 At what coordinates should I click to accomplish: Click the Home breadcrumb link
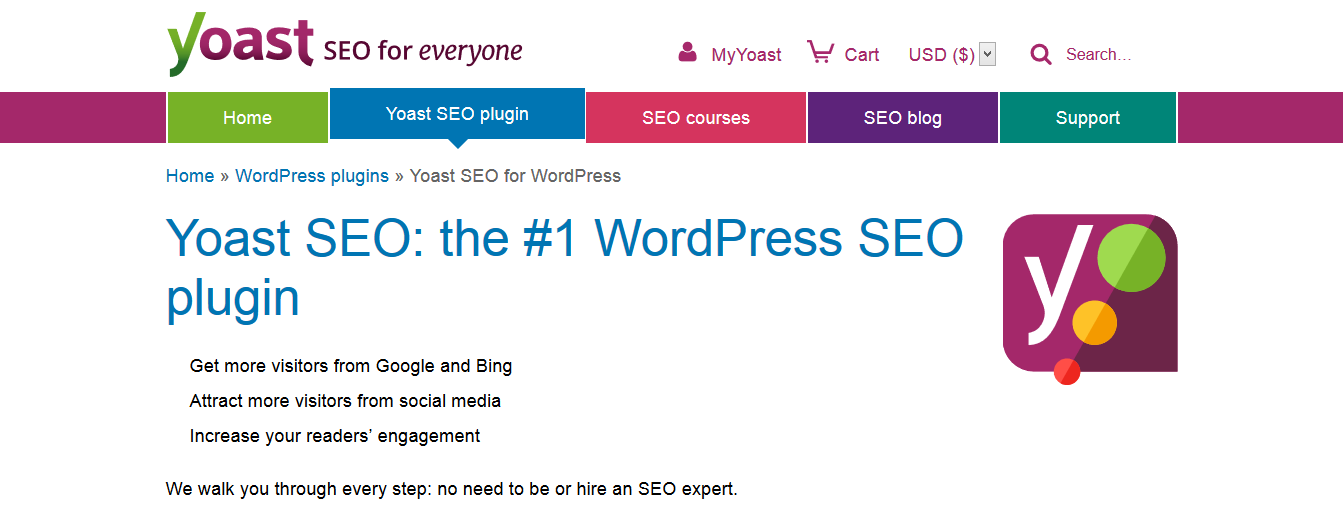(190, 176)
